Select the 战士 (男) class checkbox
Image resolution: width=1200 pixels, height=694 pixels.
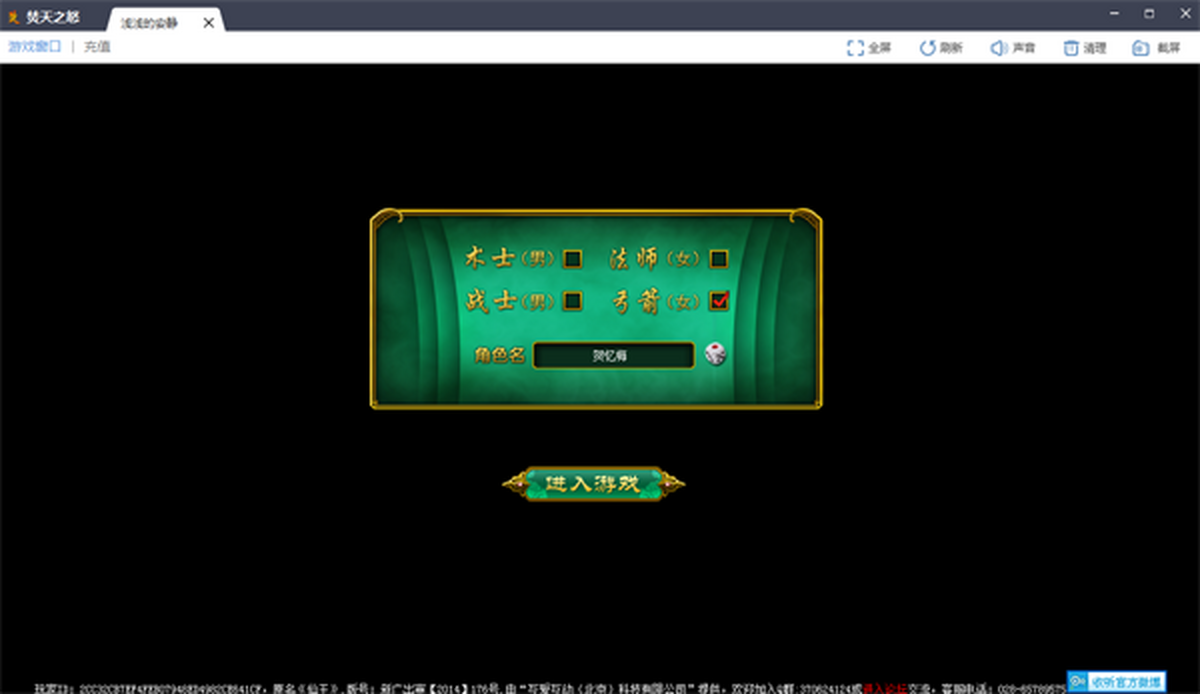[572, 300]
